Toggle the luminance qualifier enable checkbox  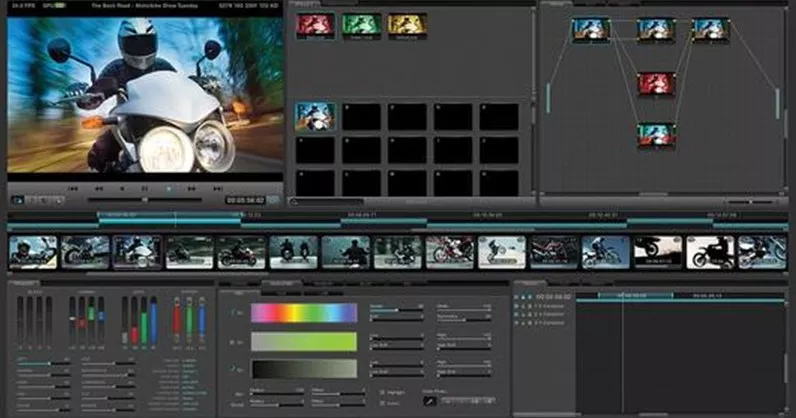[233, 369]
